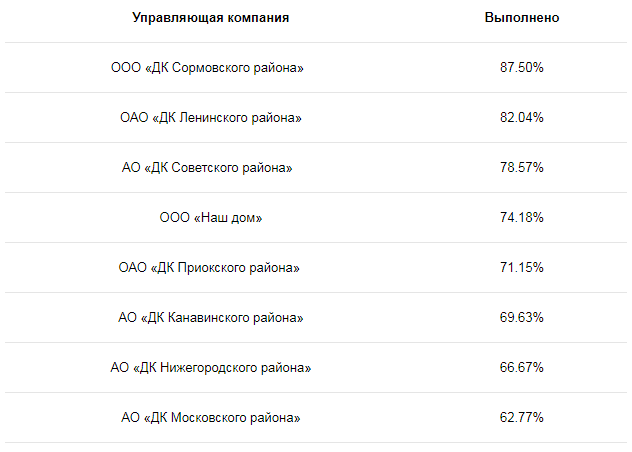The height and width of the screenshot is (452, 632).
Task: Click АО «ДК Московского района» cell
Action: (210, 417)
